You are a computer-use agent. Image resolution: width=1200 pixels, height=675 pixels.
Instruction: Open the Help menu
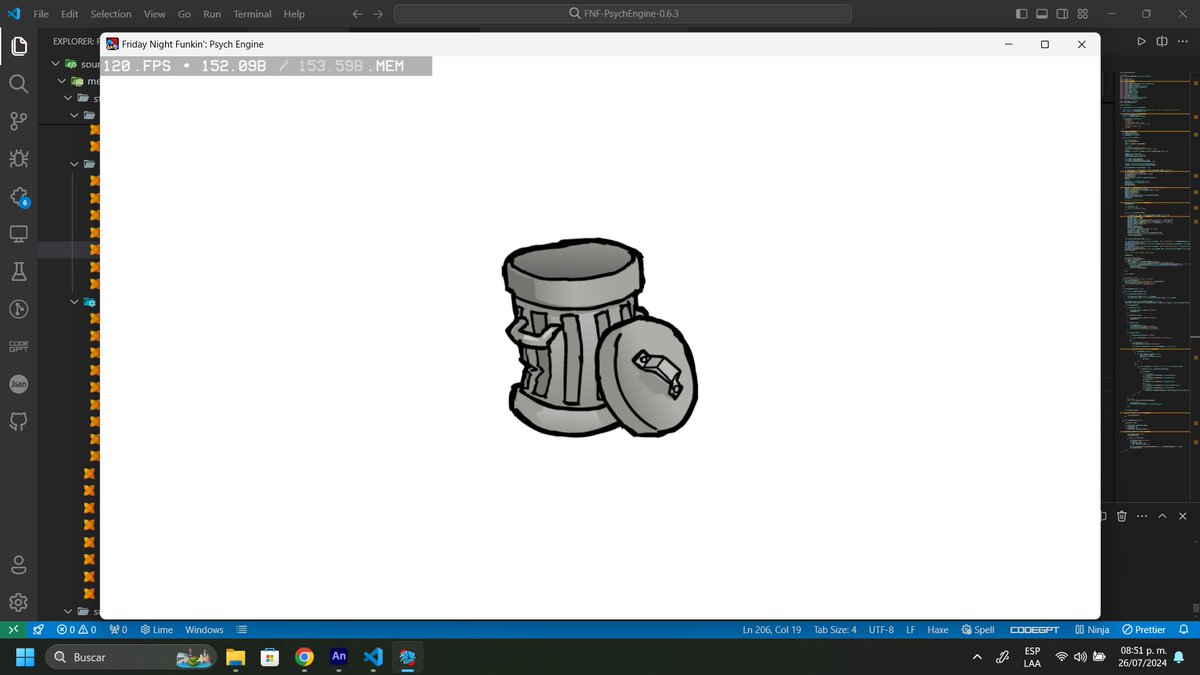point(294,14)
